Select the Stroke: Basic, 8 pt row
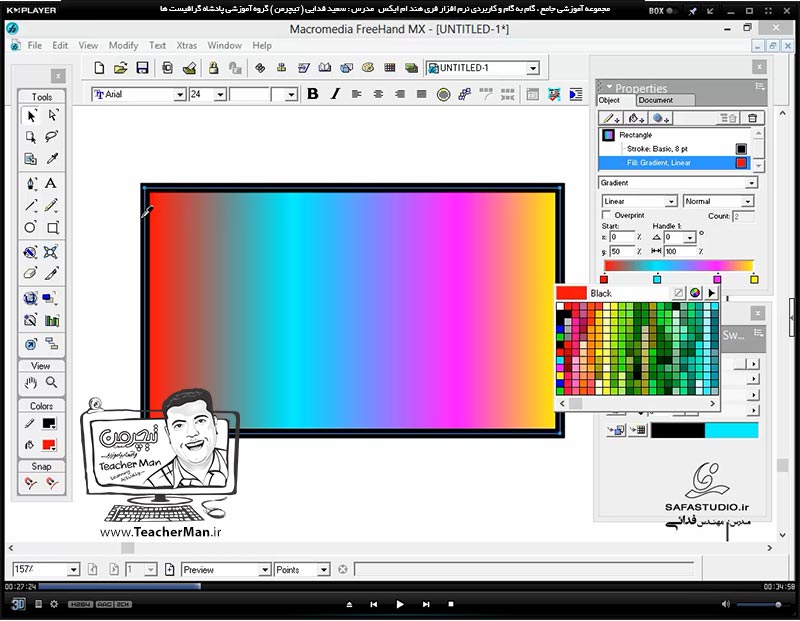 tap(673, 149)
